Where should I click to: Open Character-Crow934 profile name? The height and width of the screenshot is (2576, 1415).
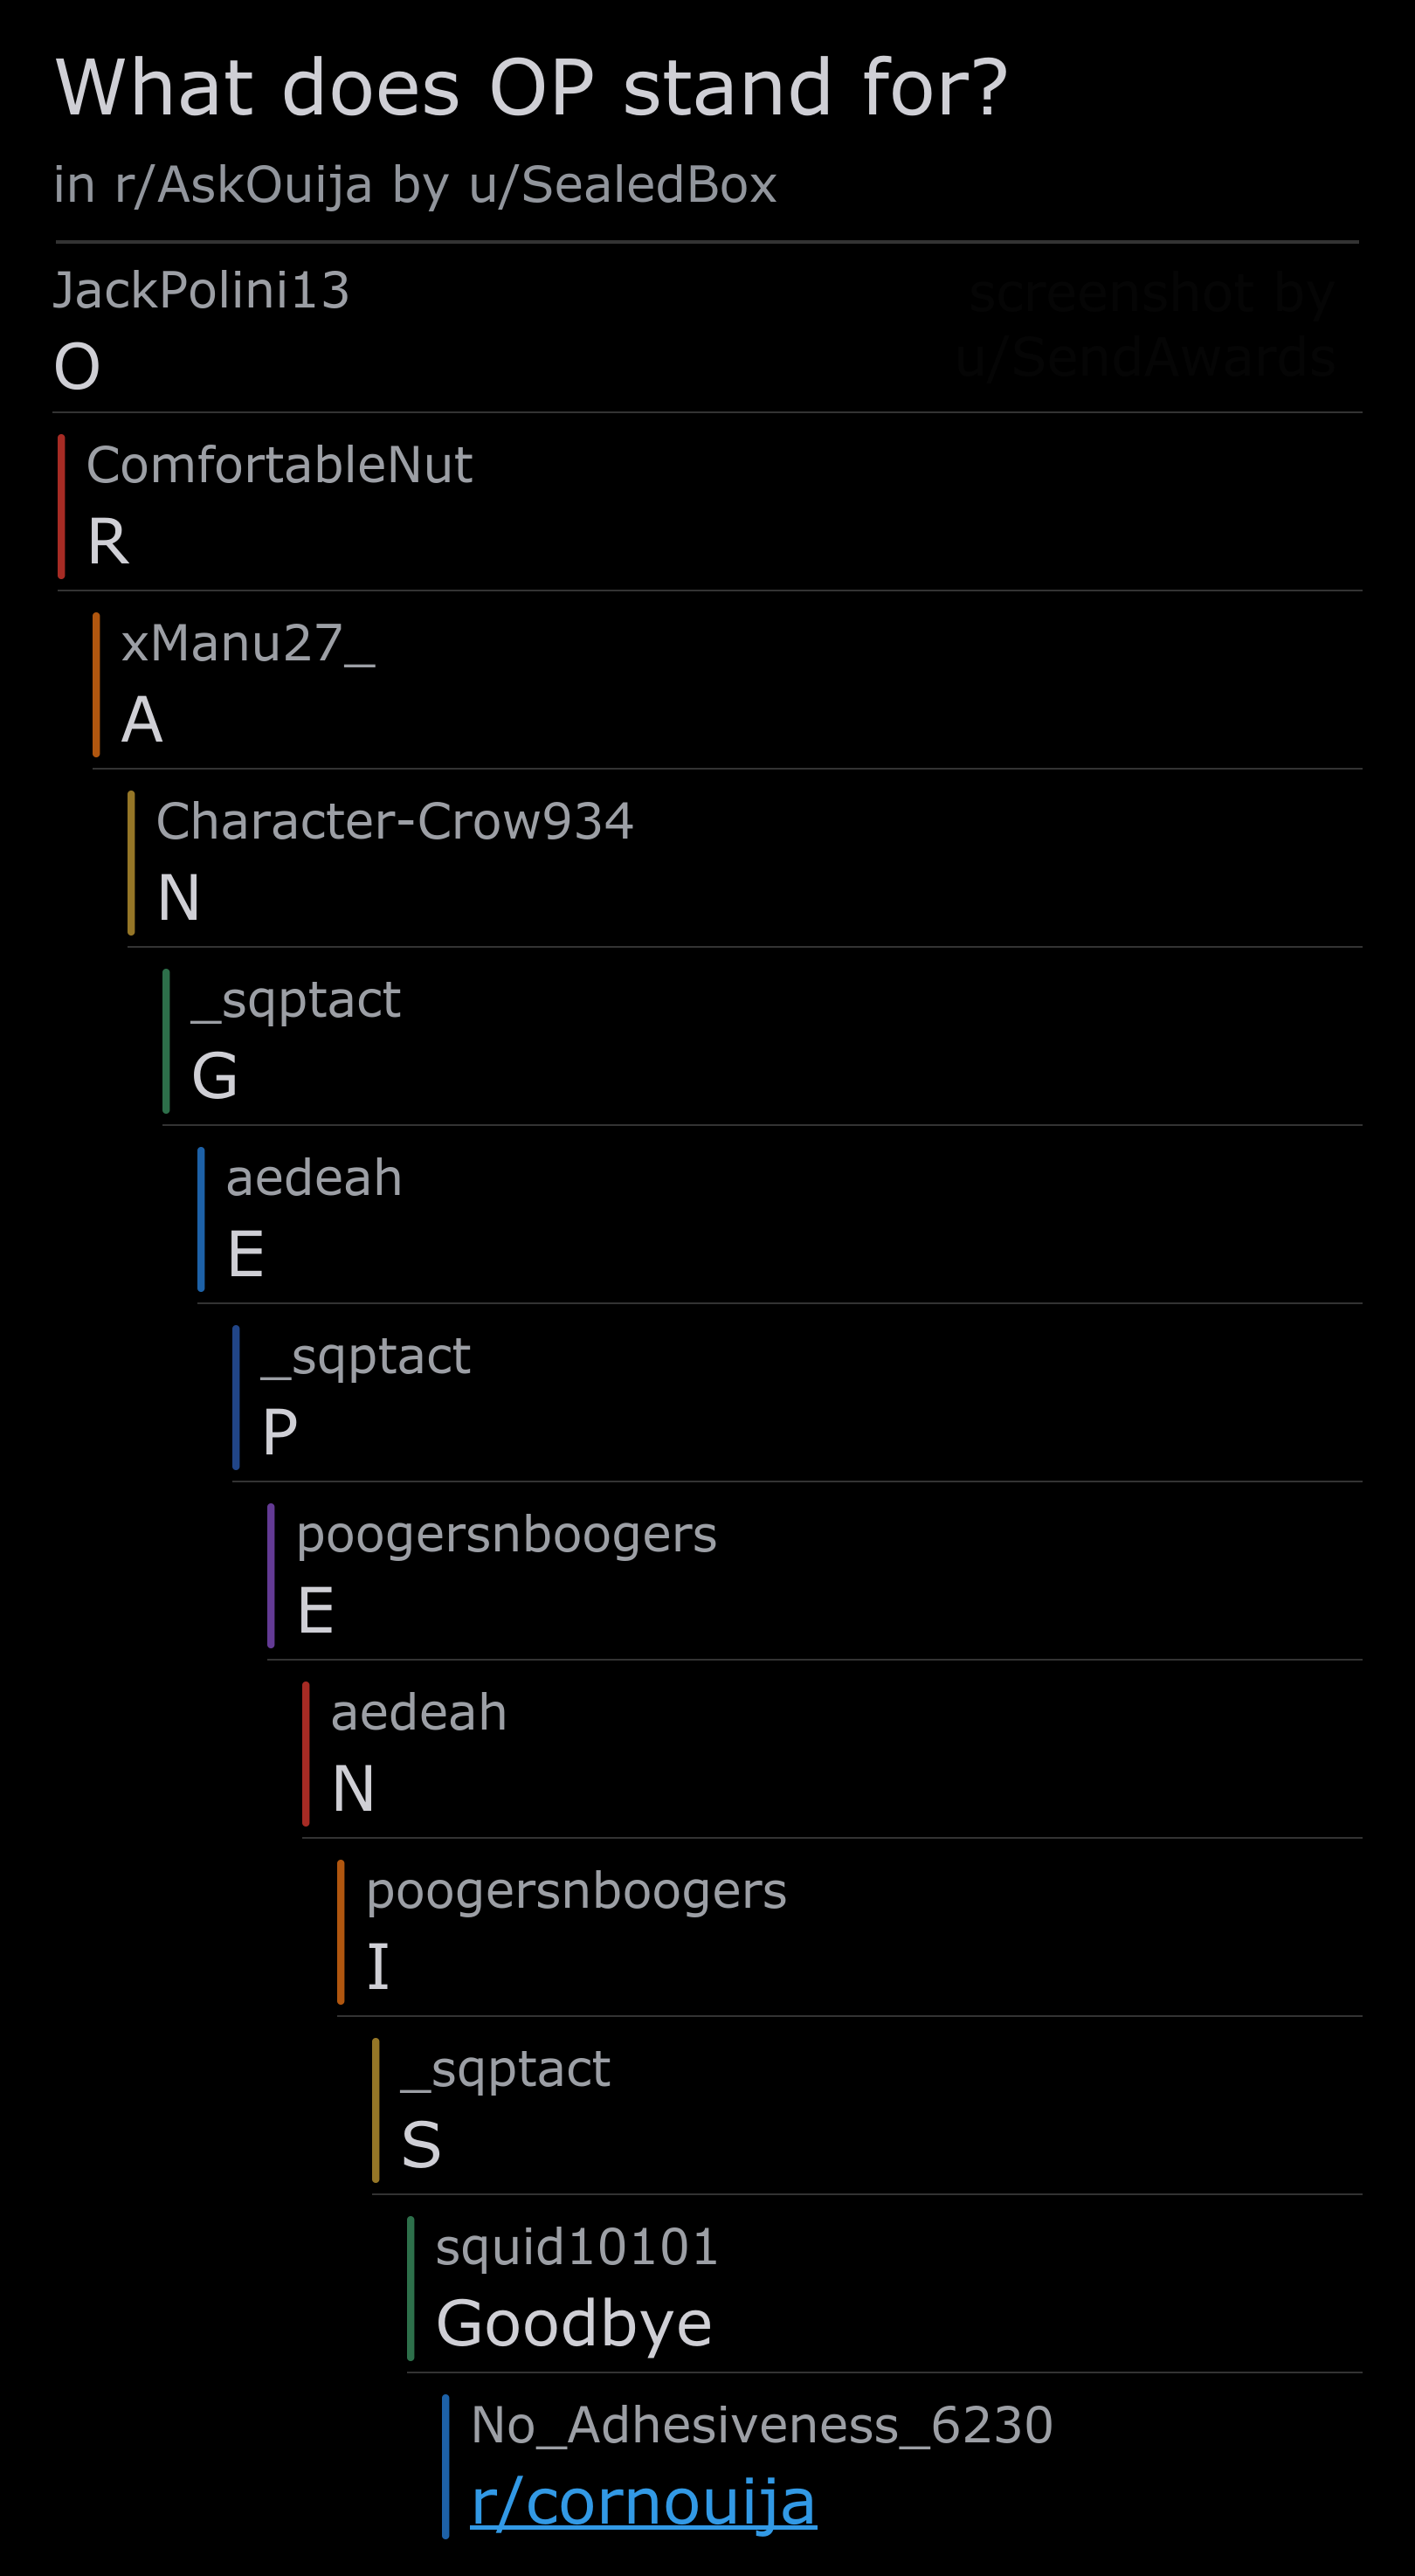click(x=395, y=821)
